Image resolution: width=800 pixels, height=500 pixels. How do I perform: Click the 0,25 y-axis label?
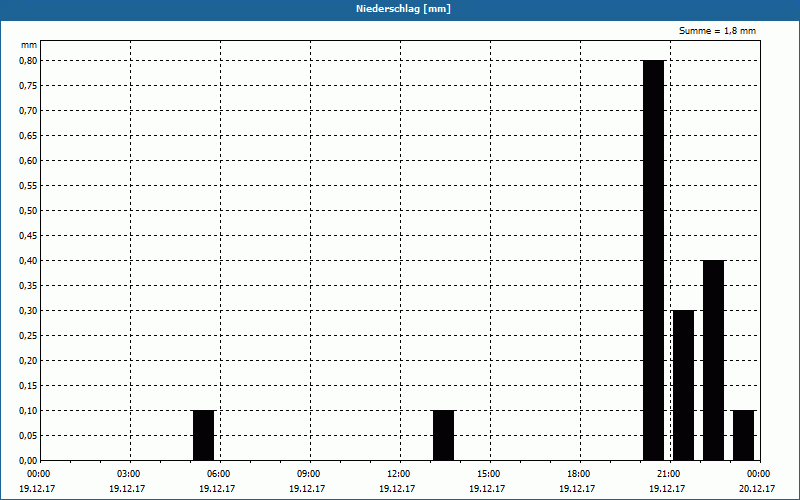(28, 336)
